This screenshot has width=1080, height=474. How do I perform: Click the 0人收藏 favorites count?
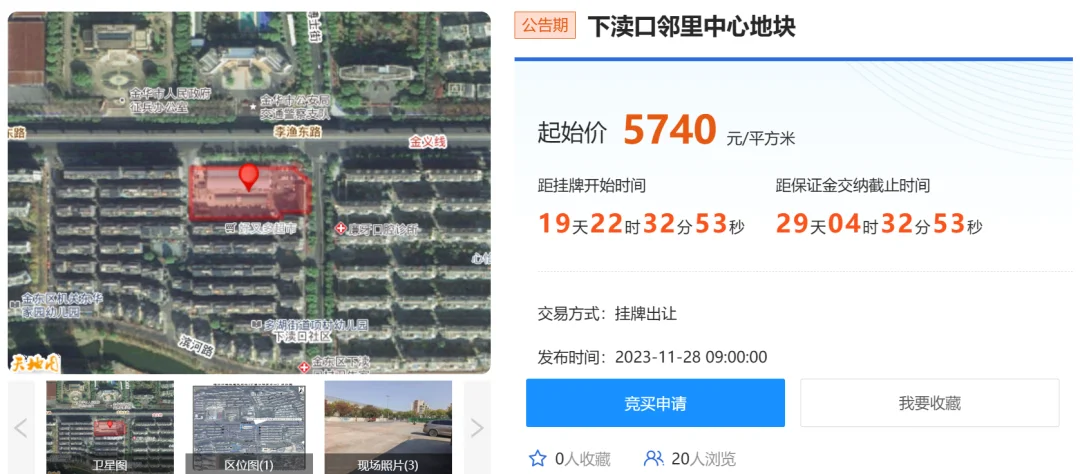(x=582, y=459)
